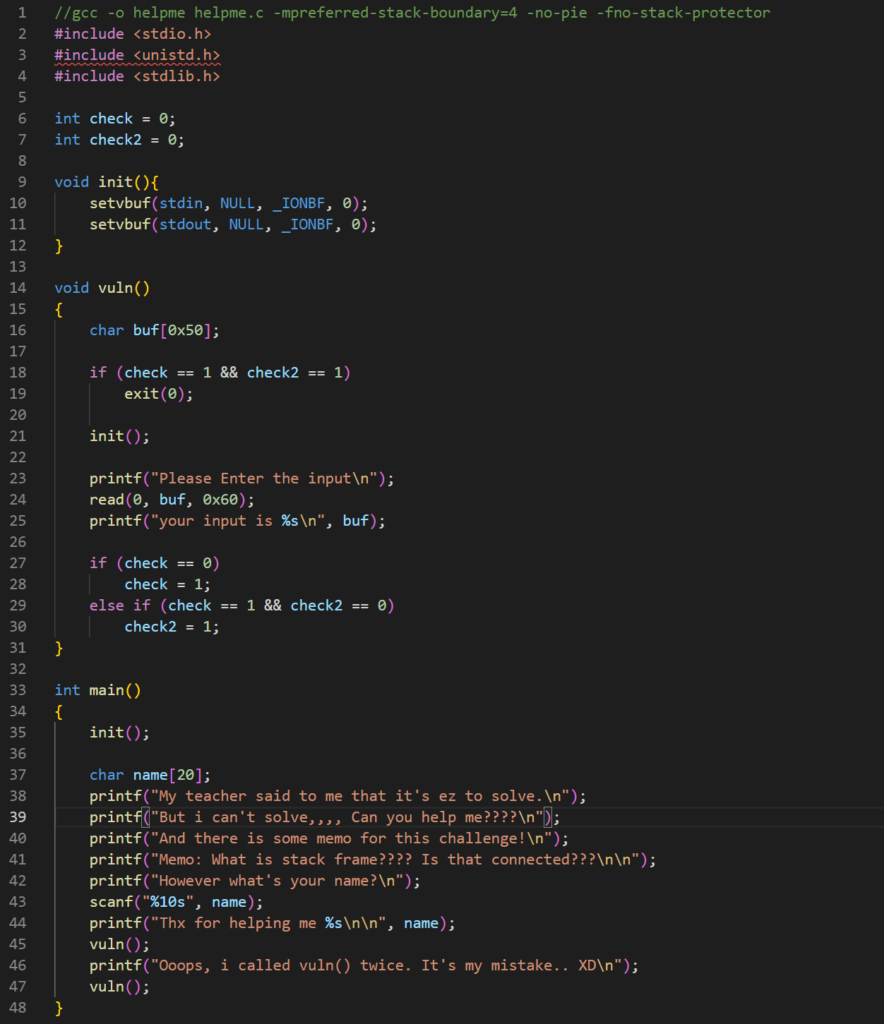The width and height of the screenshot is (884, 1024).
Task: Click the "And there is some memo" printf
Action: click(x=329, y=839)
